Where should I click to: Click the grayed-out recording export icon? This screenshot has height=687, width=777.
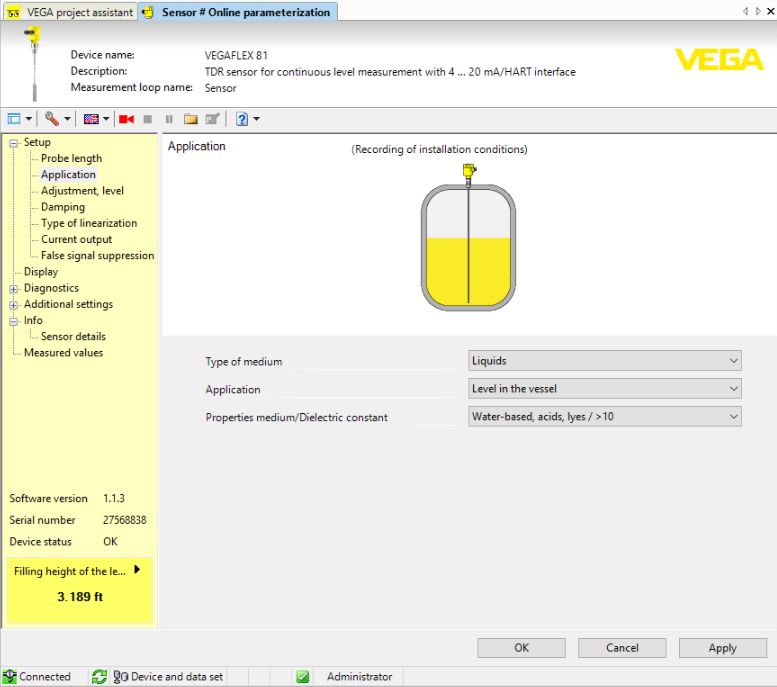point(212,119)
